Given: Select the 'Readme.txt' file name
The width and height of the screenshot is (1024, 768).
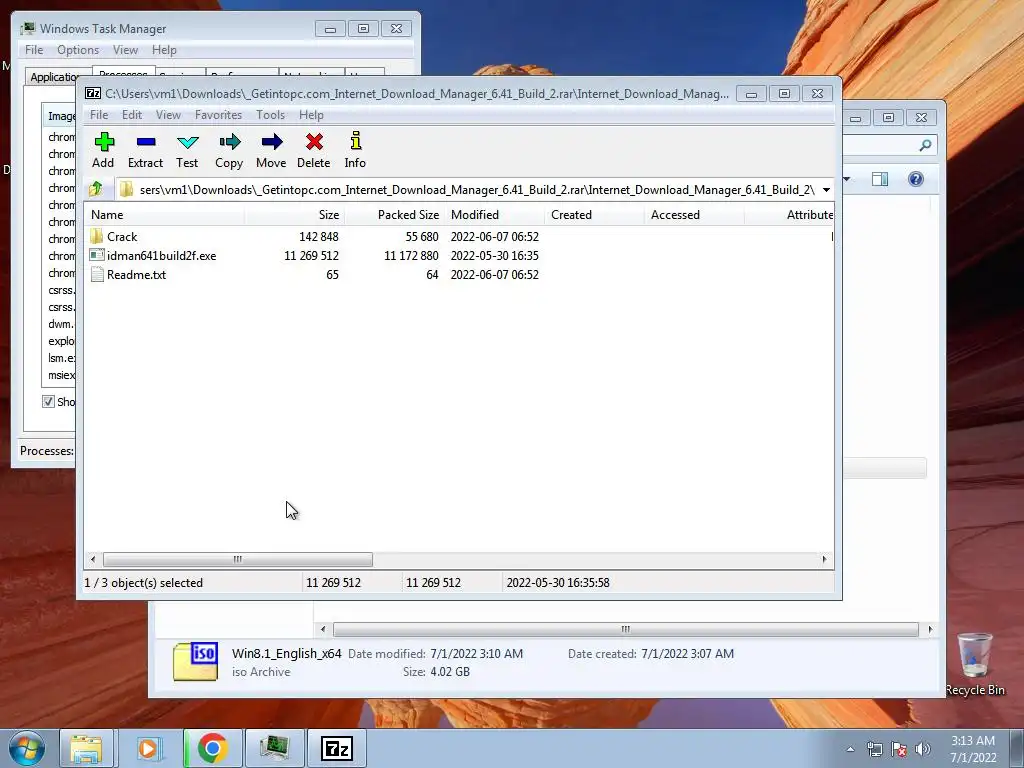Looking at the screenshot, I should tap(136, 274).
